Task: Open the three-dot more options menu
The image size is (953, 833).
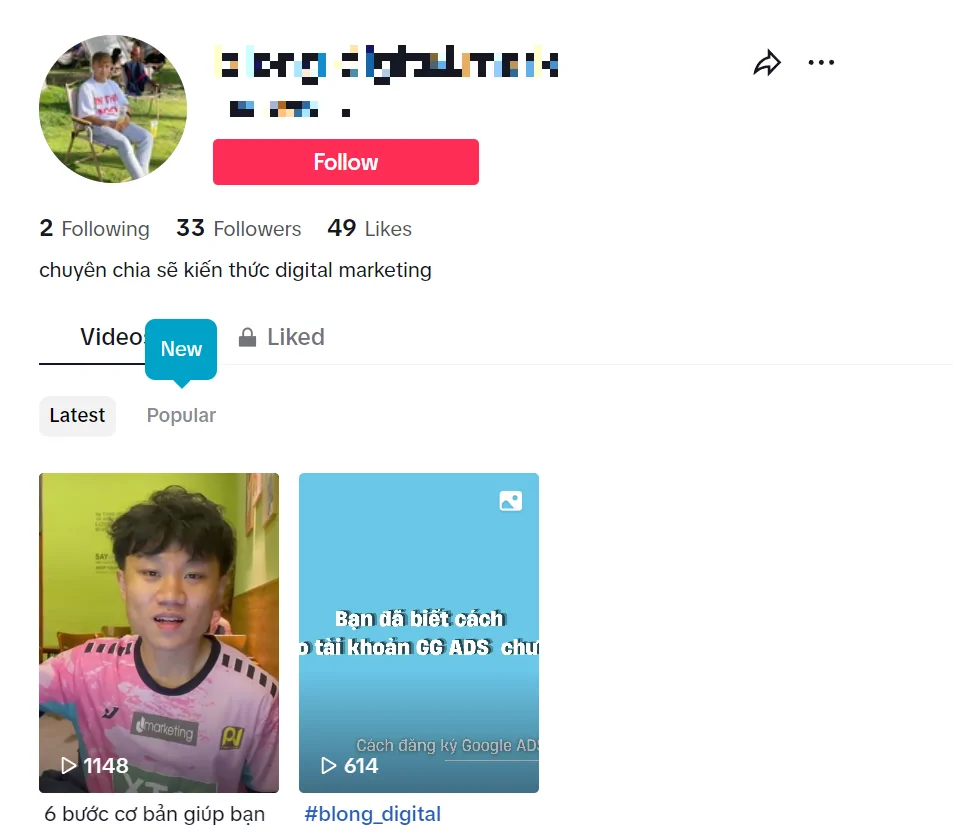Action: coord(821,63)
